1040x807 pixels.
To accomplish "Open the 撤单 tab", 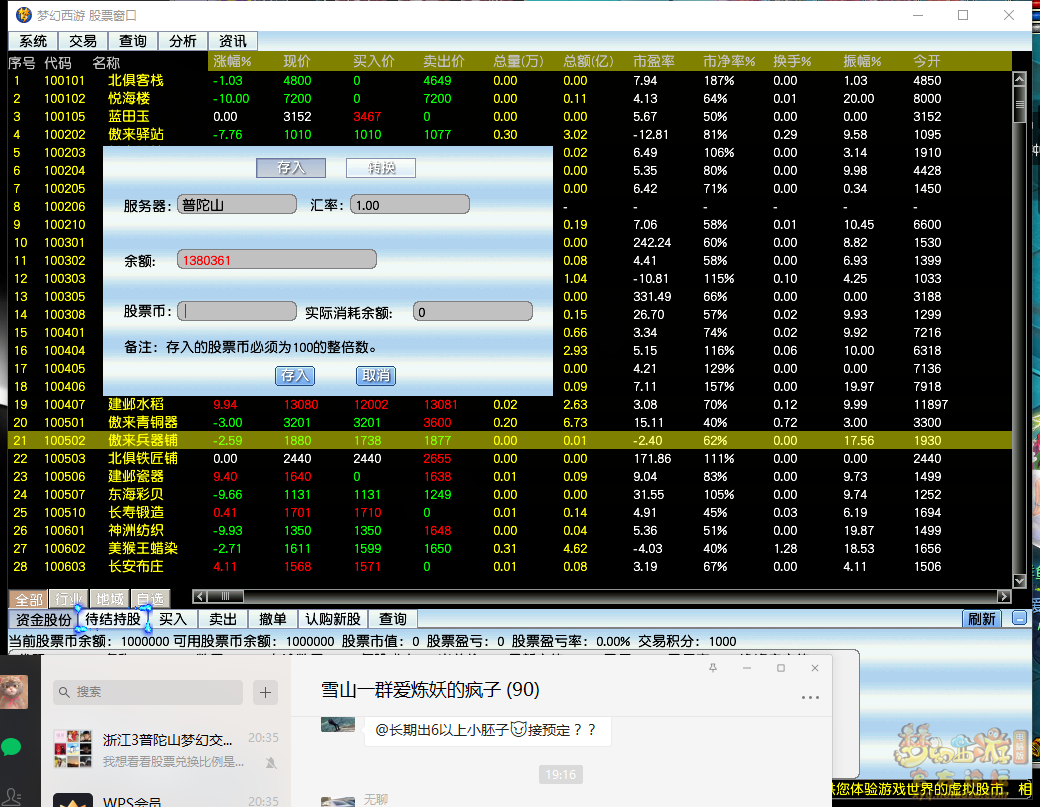I will (273, 619).
